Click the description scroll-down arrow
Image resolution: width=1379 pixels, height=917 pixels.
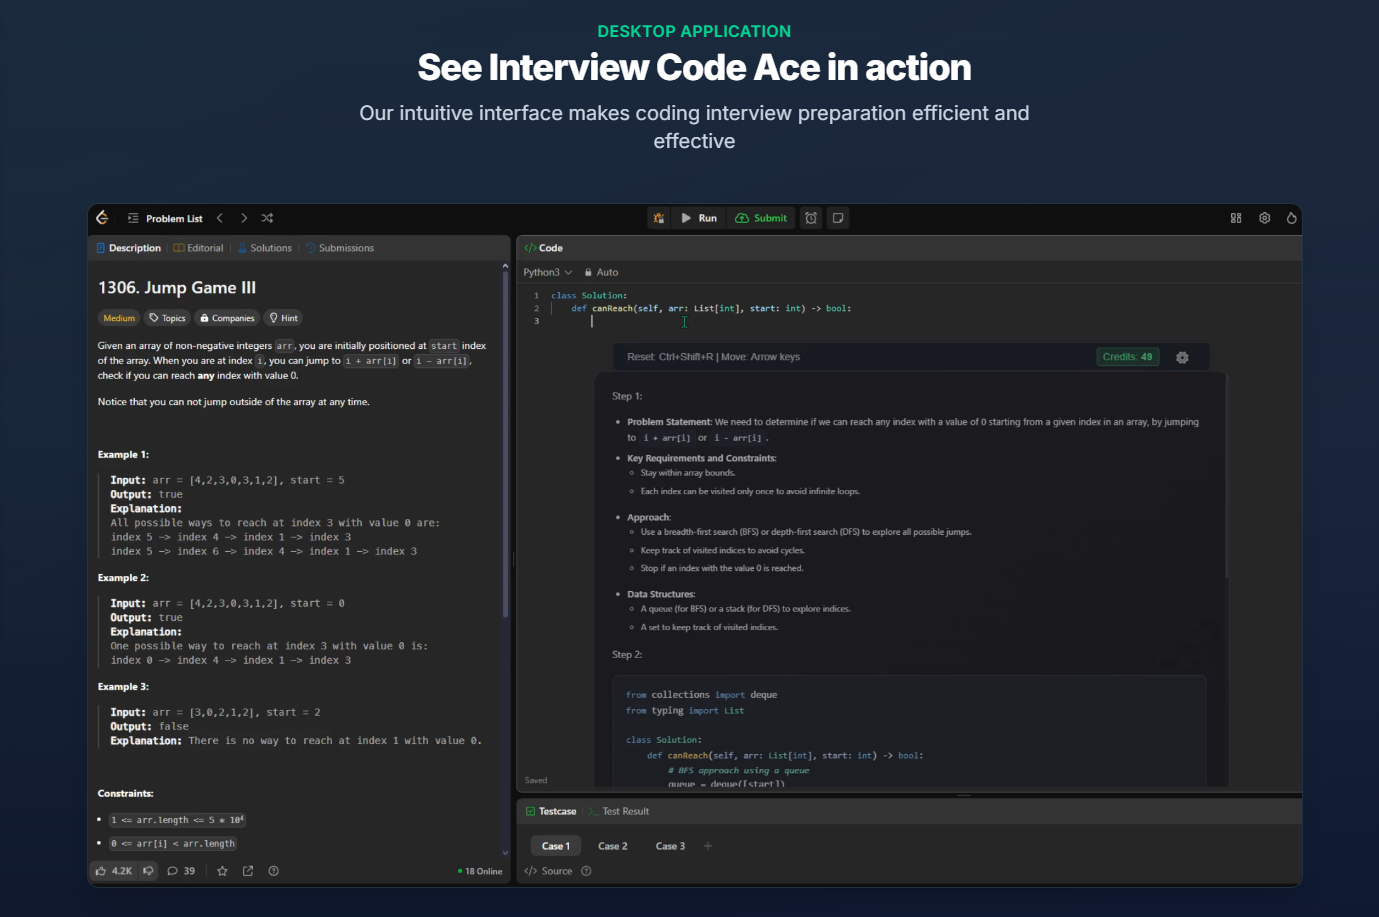click(x=505, y=853)
